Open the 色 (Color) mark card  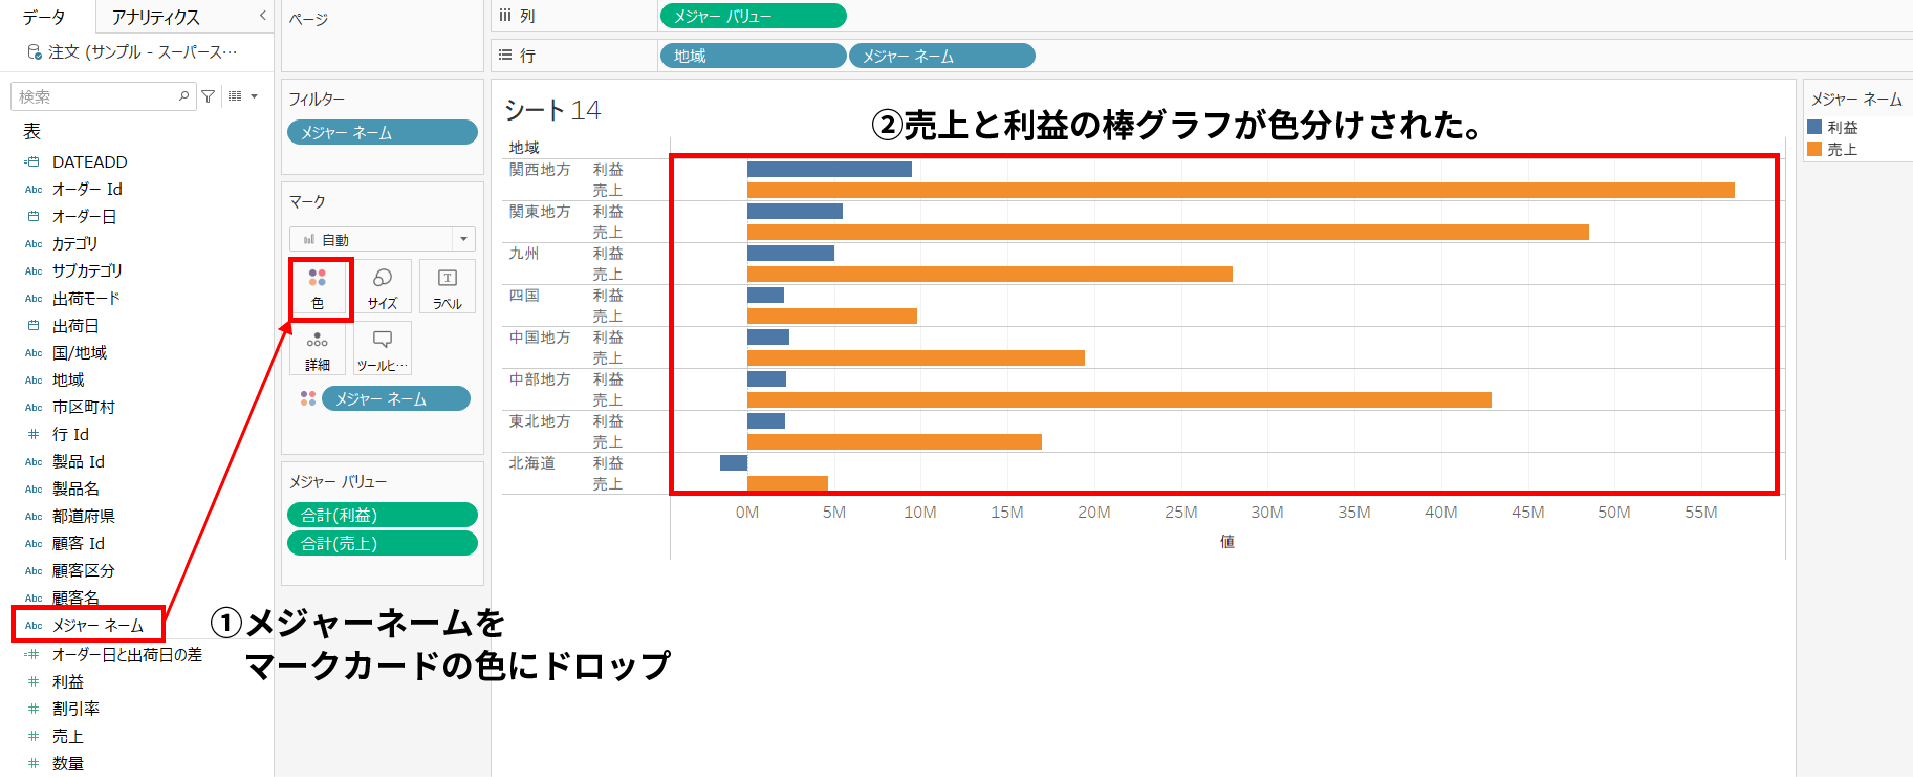[318, 287]
